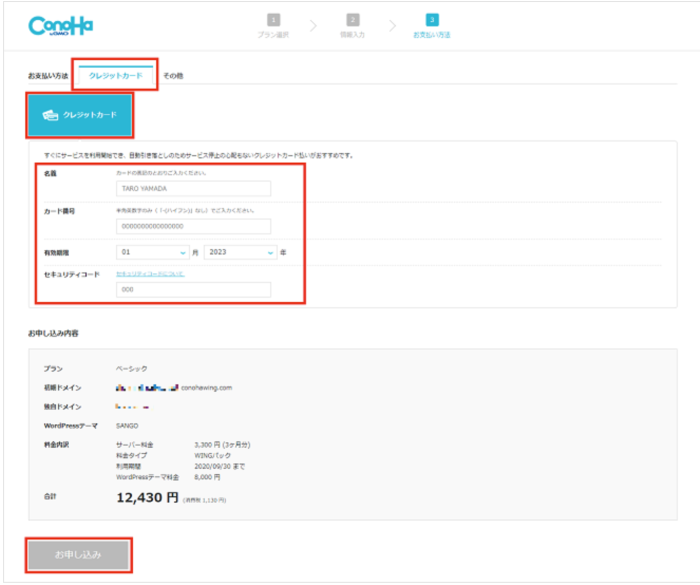Click the 有効期限 field label

pos(56,253)
